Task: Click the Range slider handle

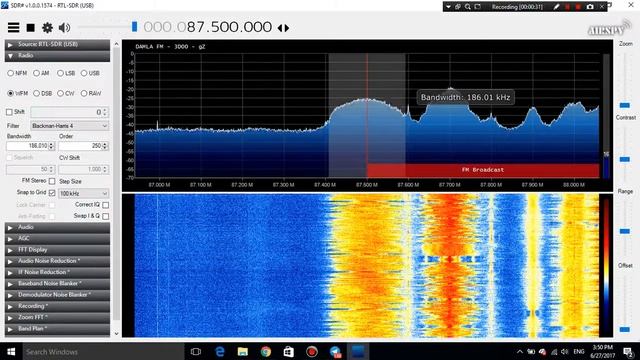Action: [624, 231]
